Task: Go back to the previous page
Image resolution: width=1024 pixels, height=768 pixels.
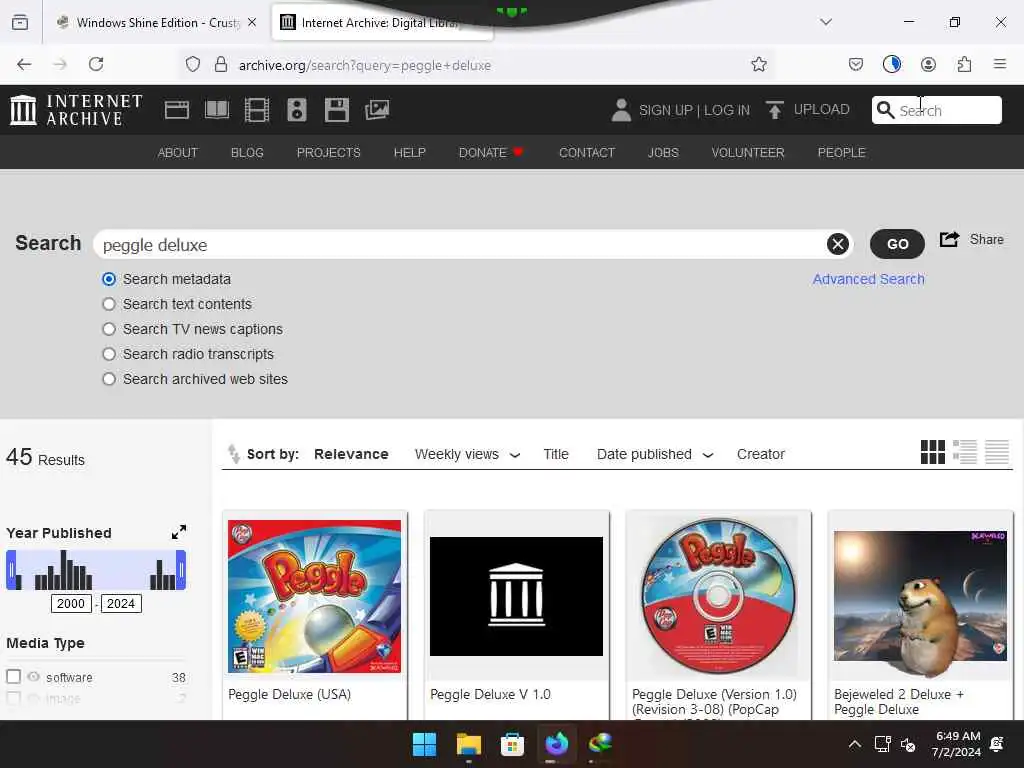Action: 24,64
